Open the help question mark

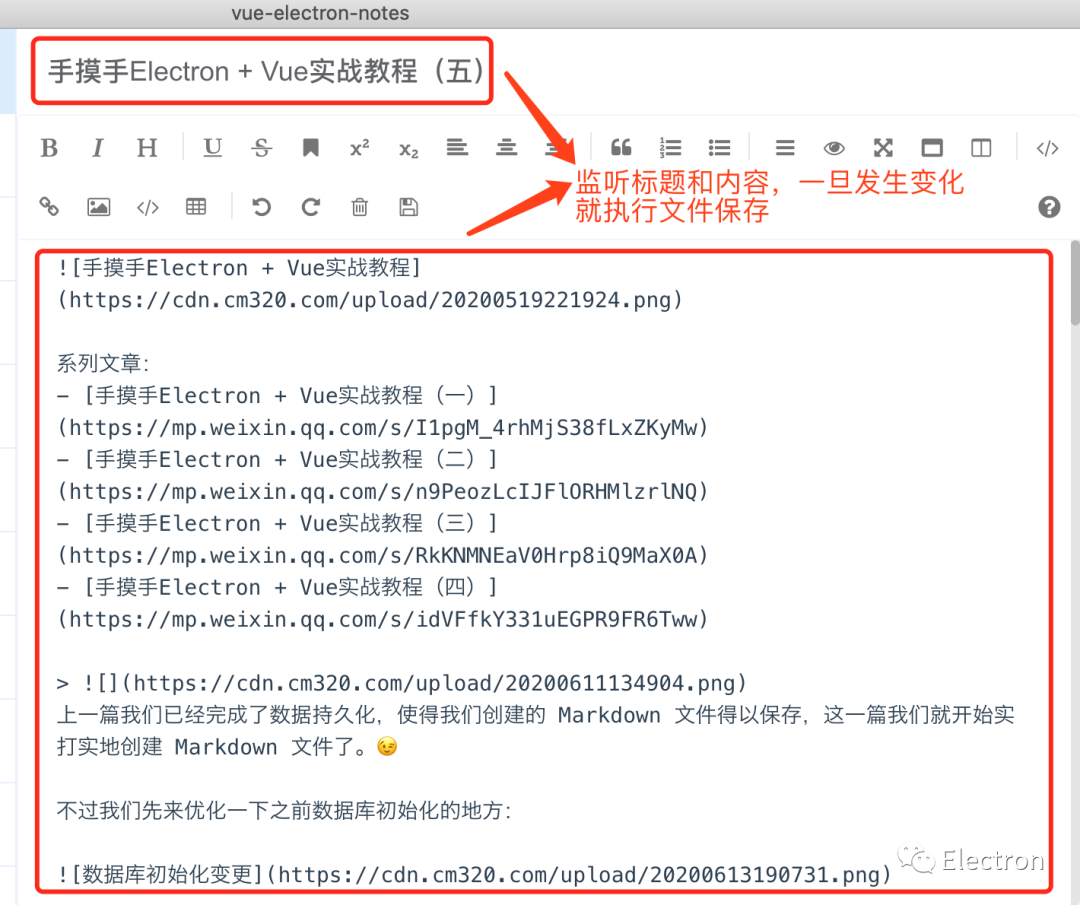1049,207
